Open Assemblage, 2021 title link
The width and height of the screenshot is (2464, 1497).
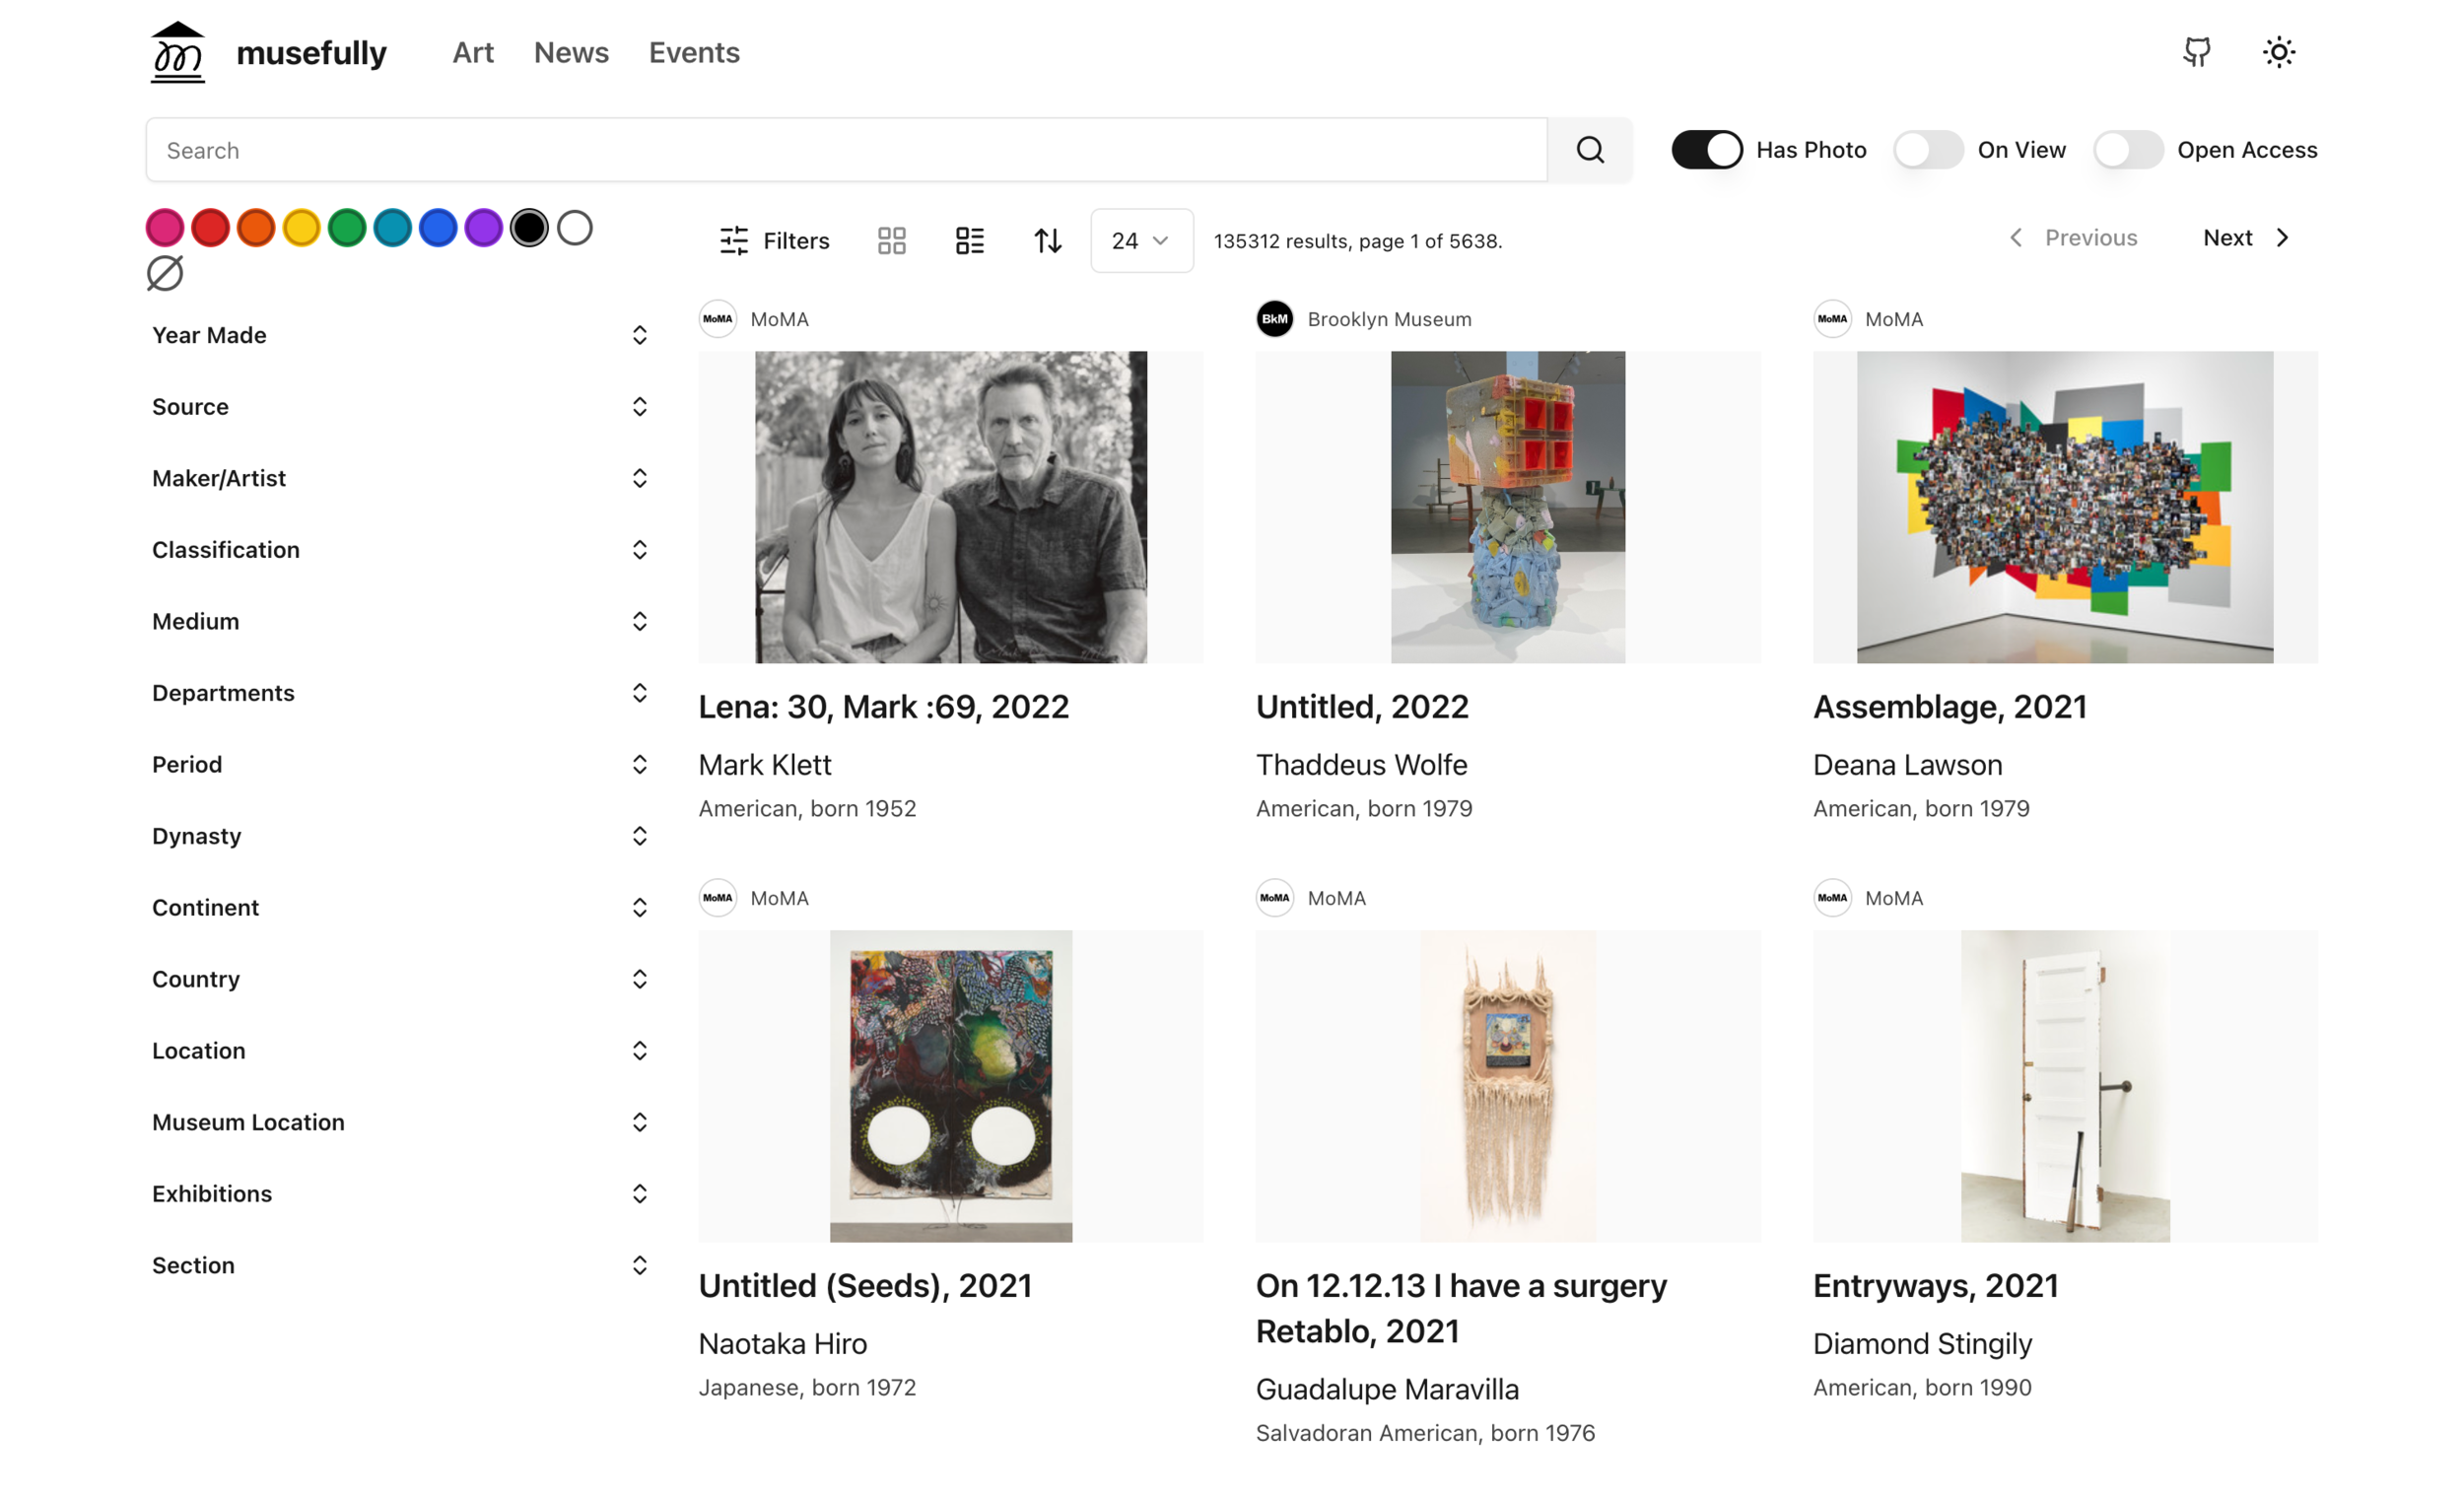tap(1950, 707)
